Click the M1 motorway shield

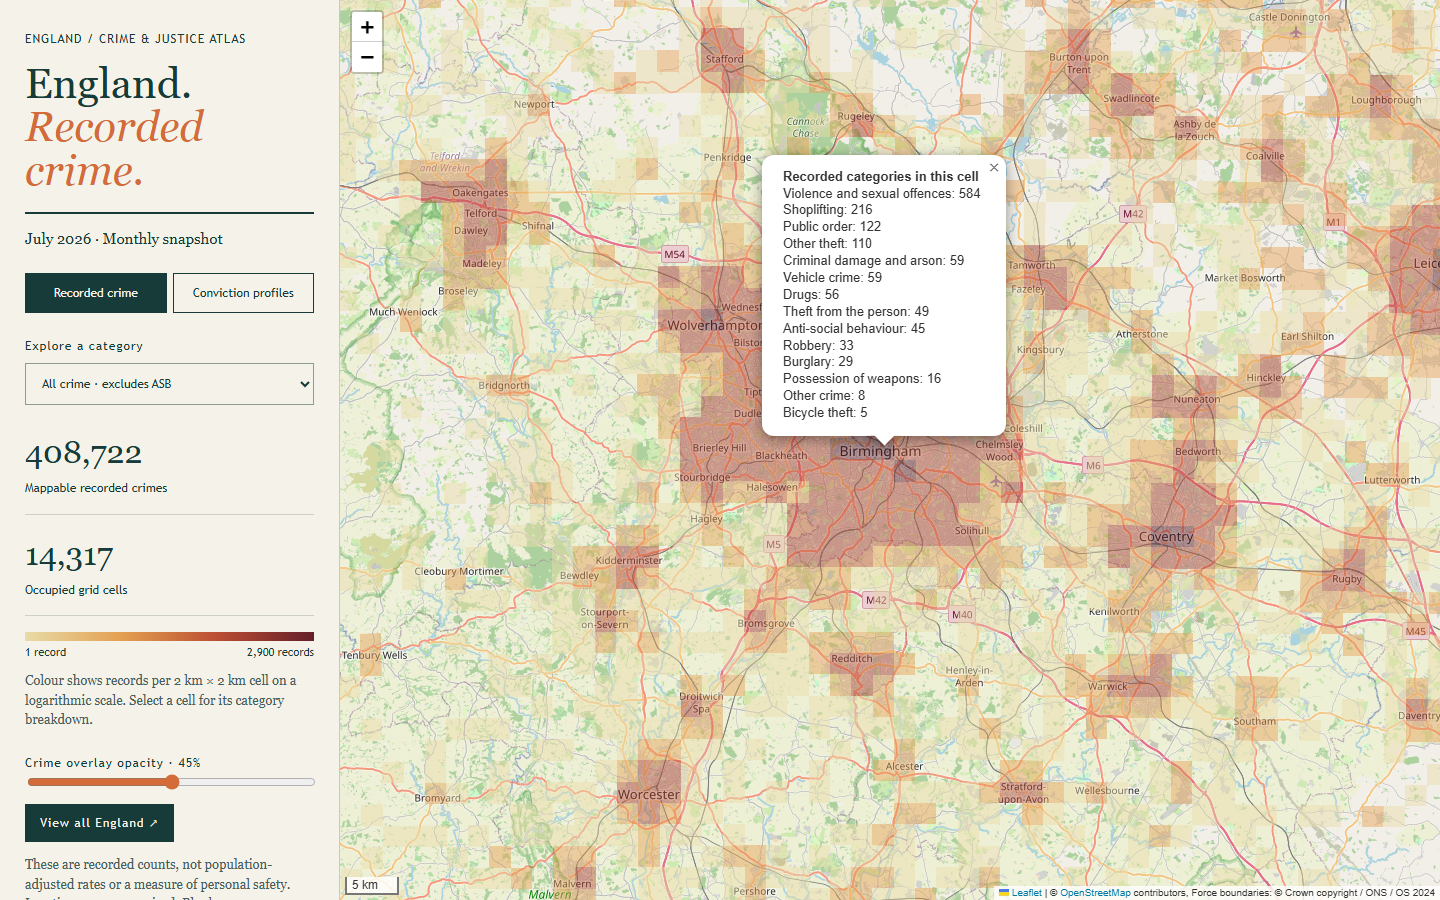[x=1333, y=222]
